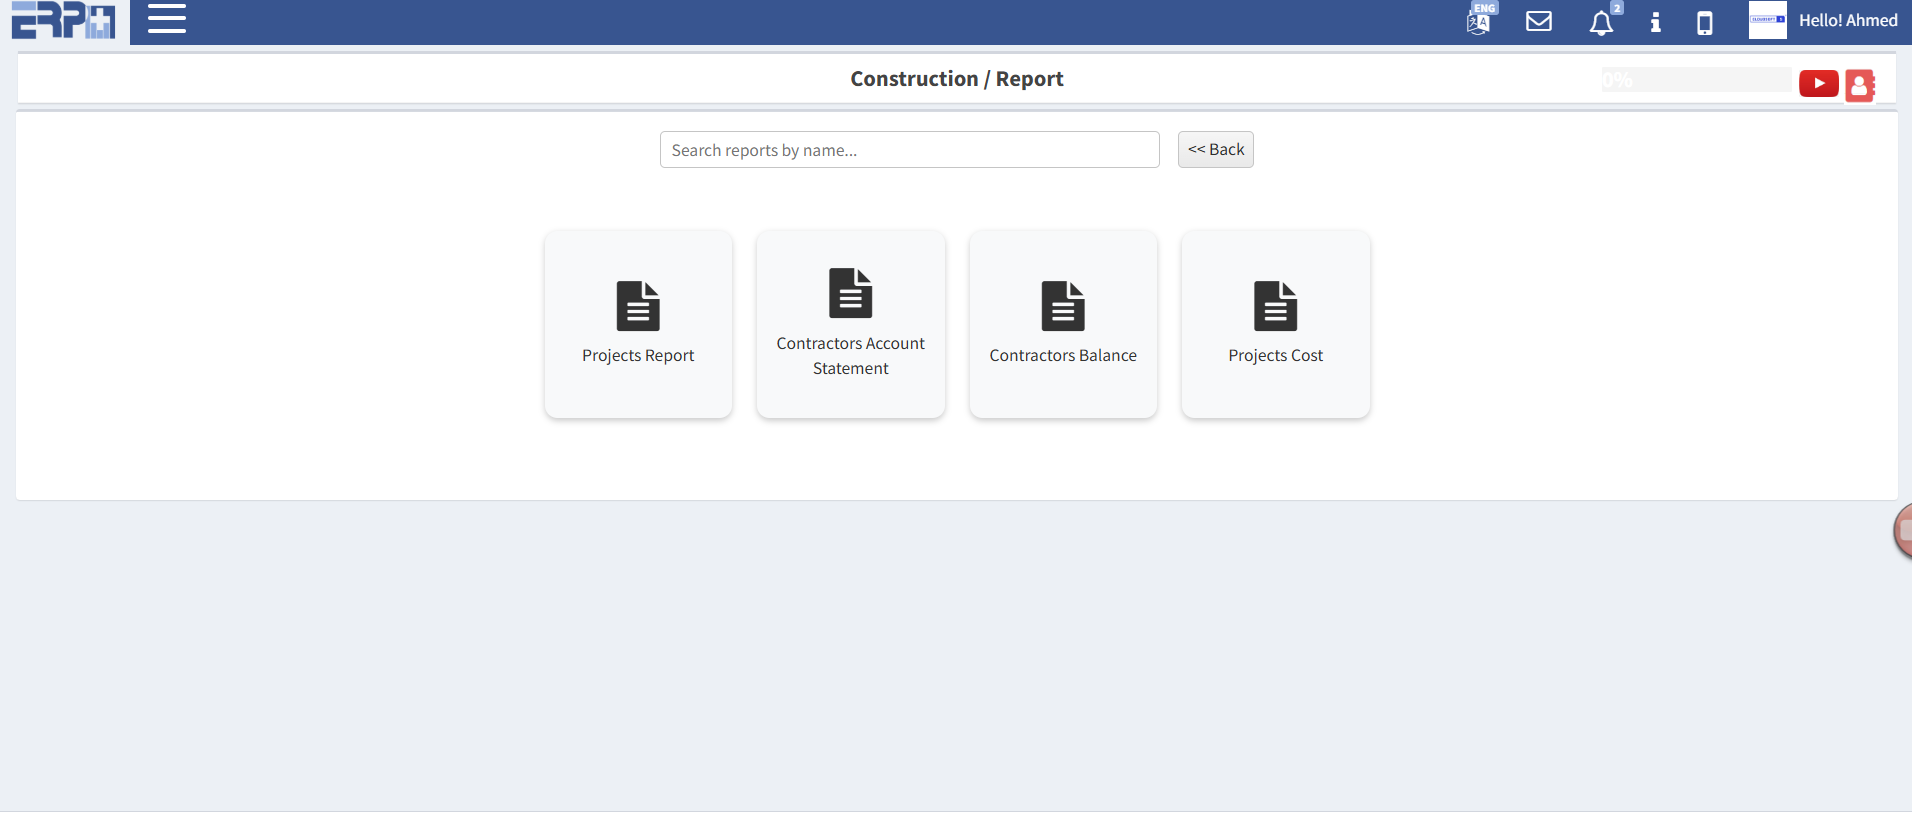Open the Projects Report document icon
Viewport: 1912px width, 835px height.
tap(638, 306)
